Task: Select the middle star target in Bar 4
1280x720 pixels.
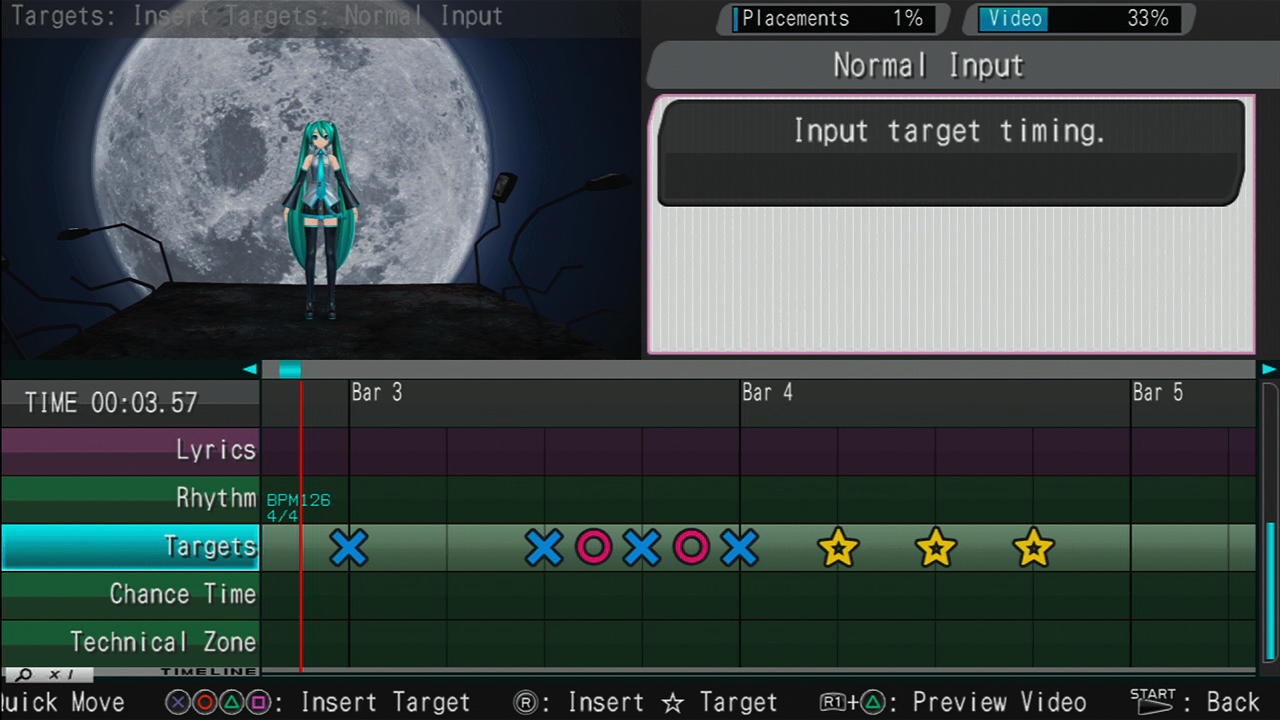Action: pos(935,548)
